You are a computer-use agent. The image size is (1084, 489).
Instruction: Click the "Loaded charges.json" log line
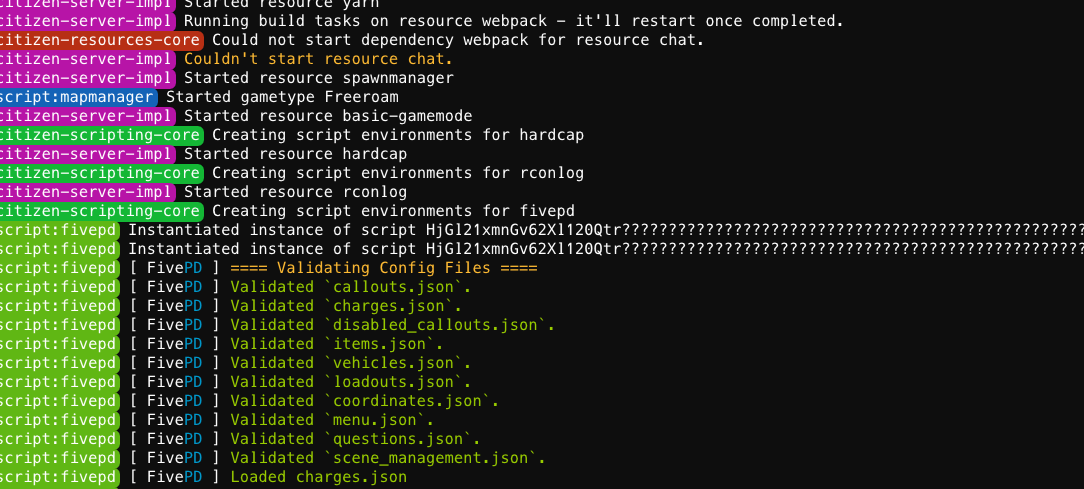coord(318,477)
